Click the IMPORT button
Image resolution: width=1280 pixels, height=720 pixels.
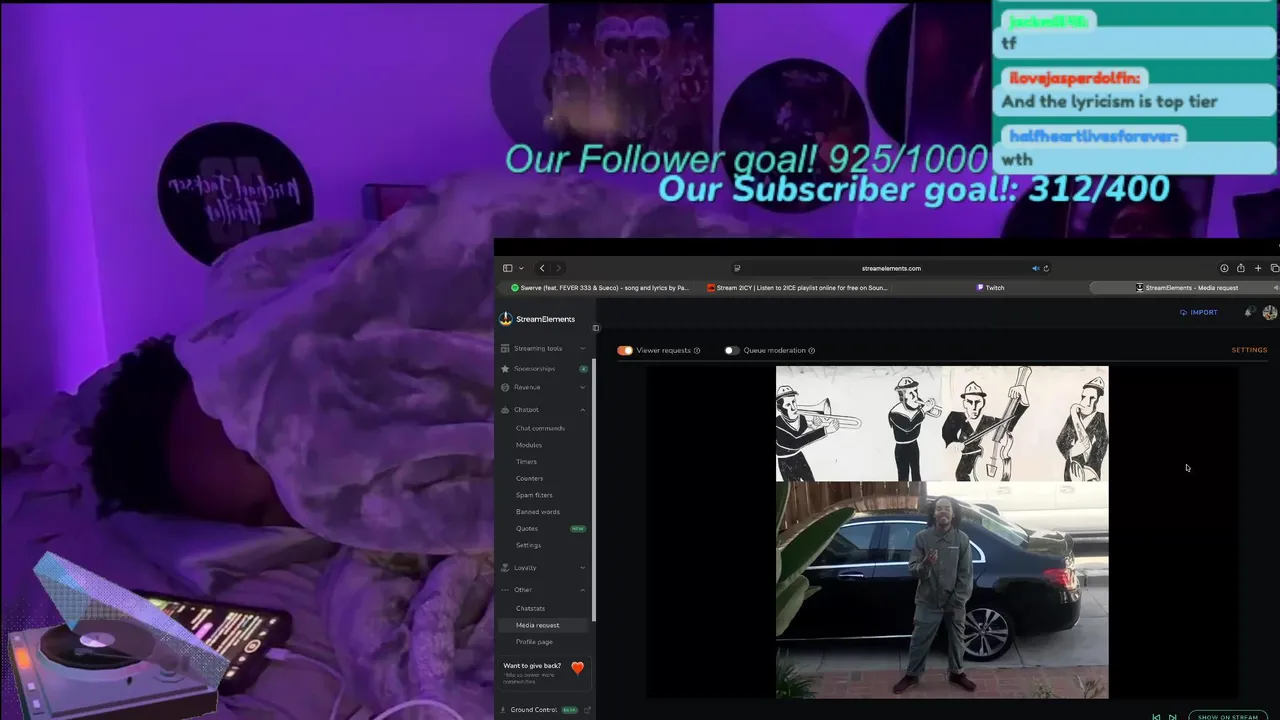(x=1198, y=312)
